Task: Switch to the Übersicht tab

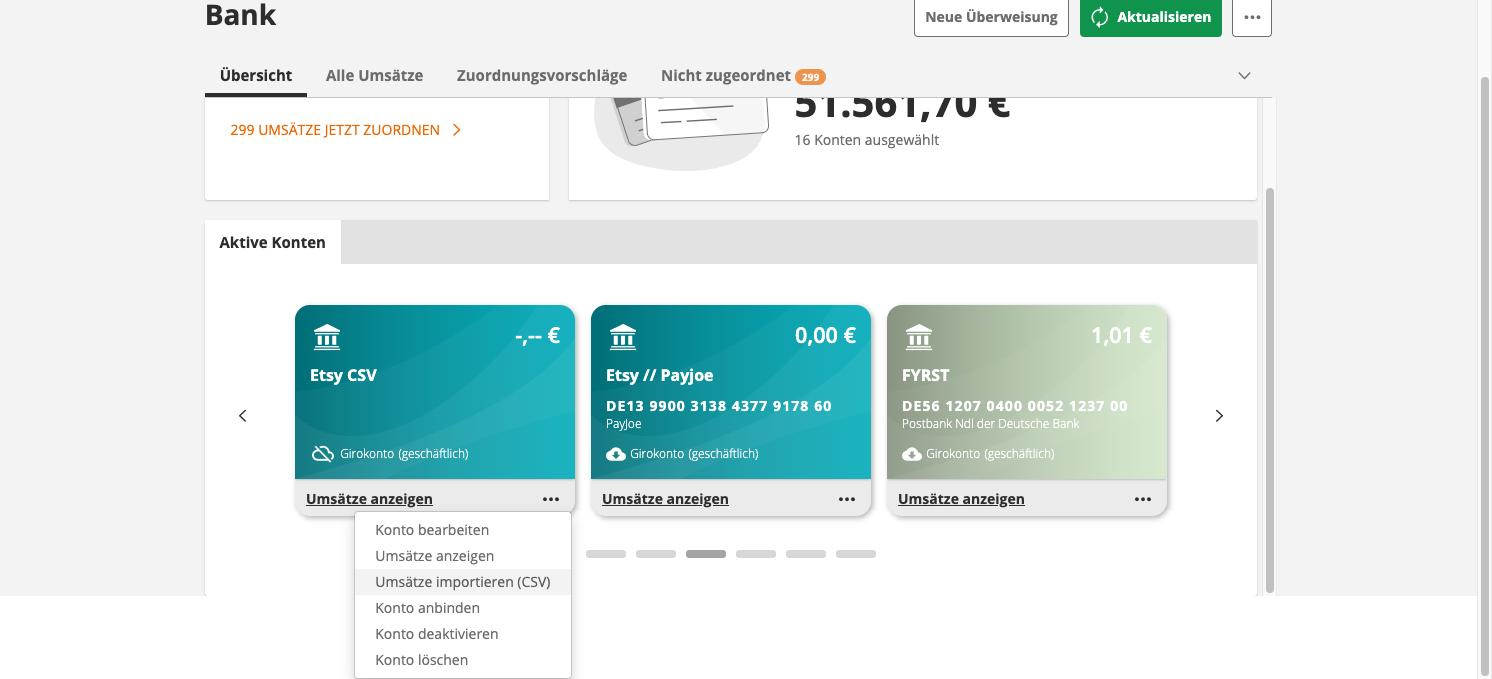Action: click(256, 75)
